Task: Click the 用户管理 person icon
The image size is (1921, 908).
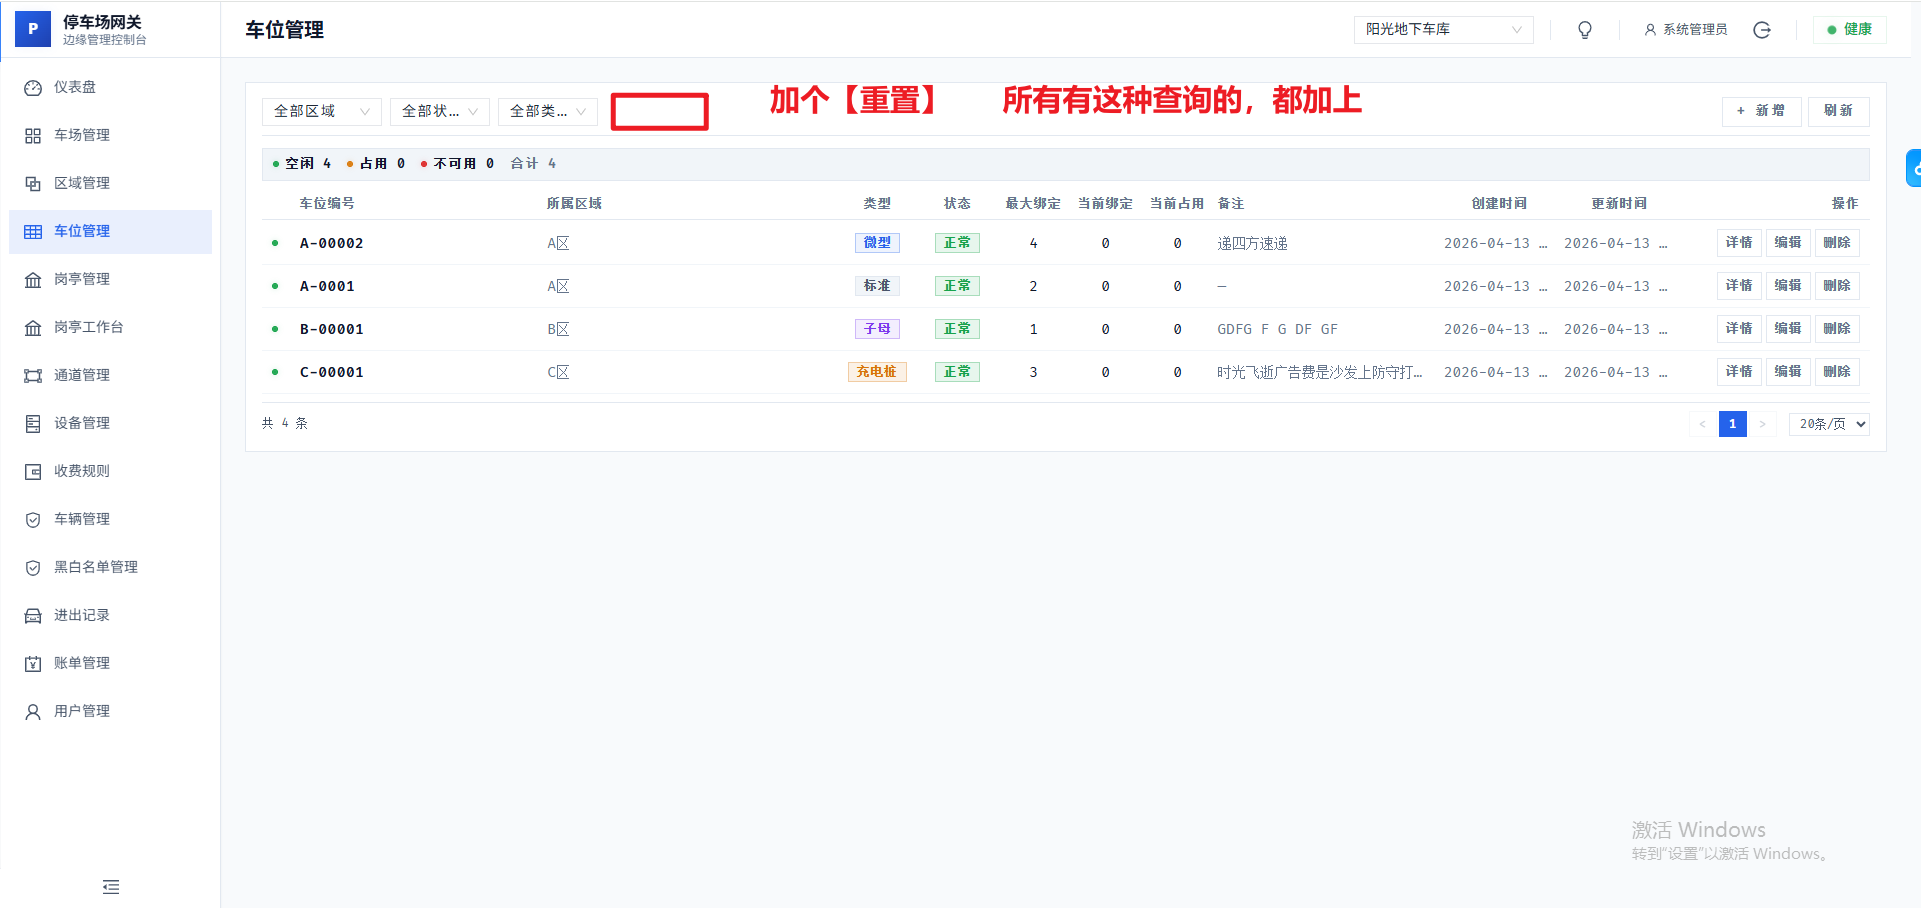Action: pyautogui.click(x=33, y=712)
